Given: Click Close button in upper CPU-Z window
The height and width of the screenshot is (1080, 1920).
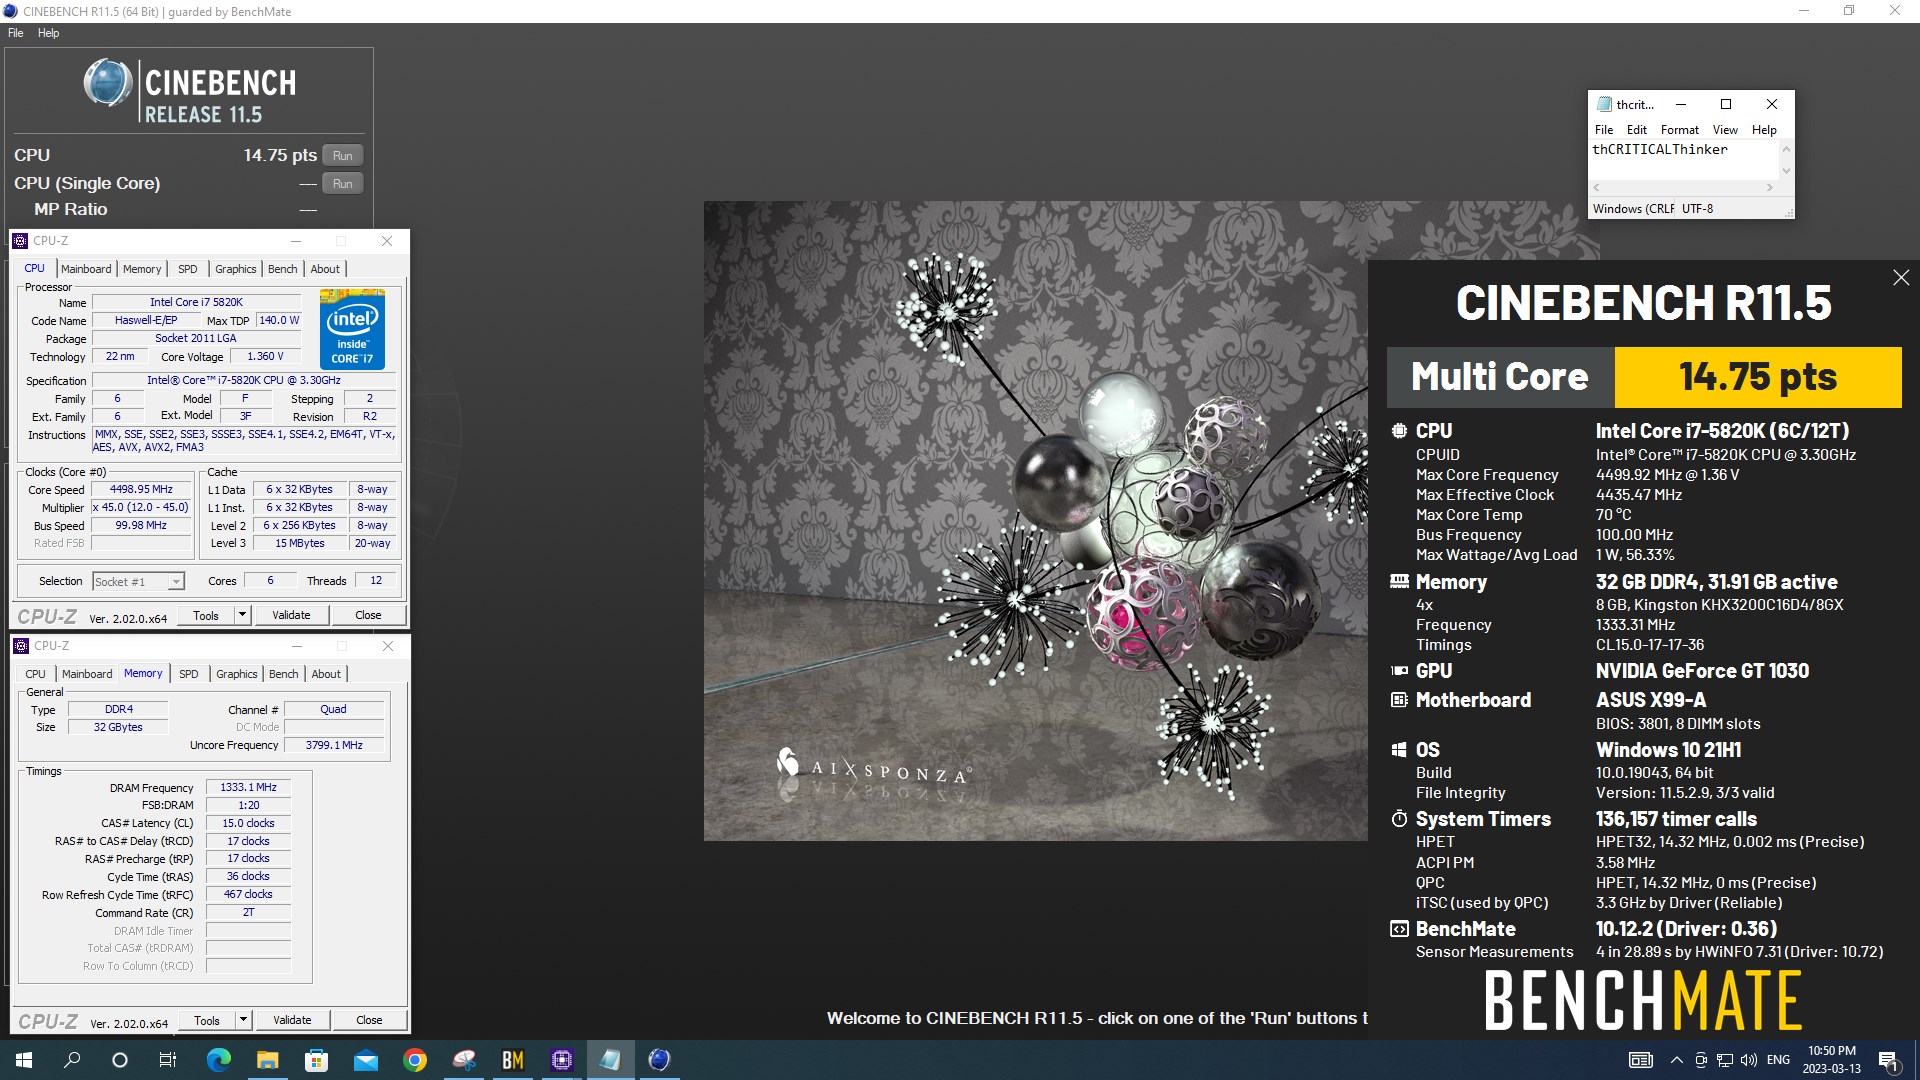Looking at the screenshot, I should pos(368,615).
